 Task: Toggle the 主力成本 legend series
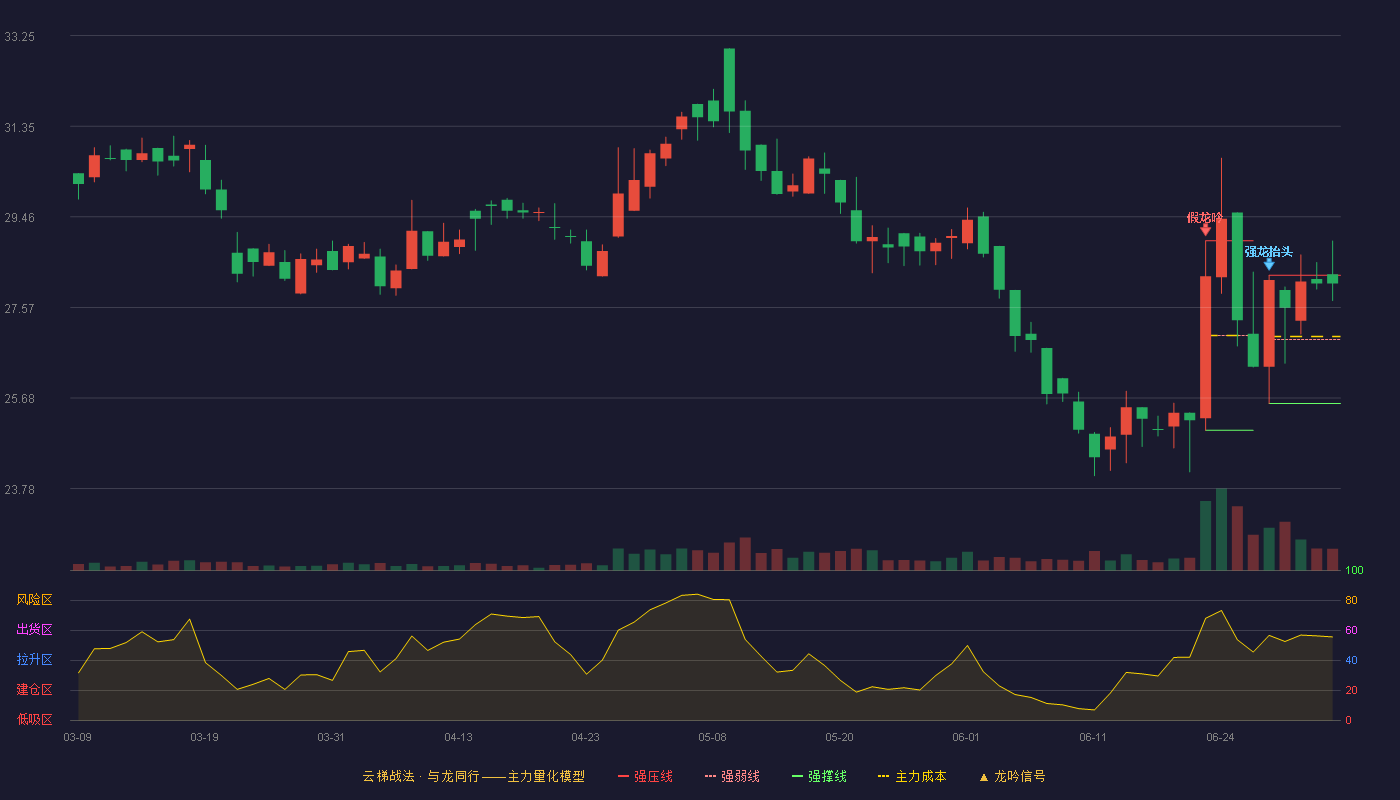click(912, 776)
